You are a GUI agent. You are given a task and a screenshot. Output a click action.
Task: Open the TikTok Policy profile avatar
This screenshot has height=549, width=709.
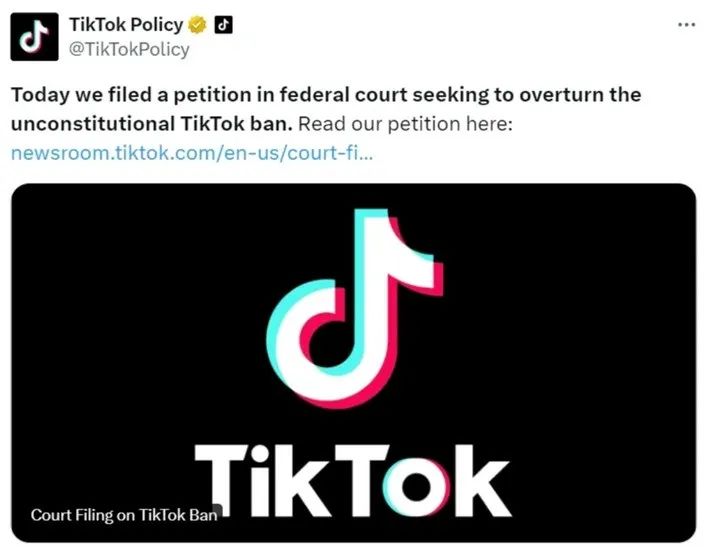coord(34,37)
